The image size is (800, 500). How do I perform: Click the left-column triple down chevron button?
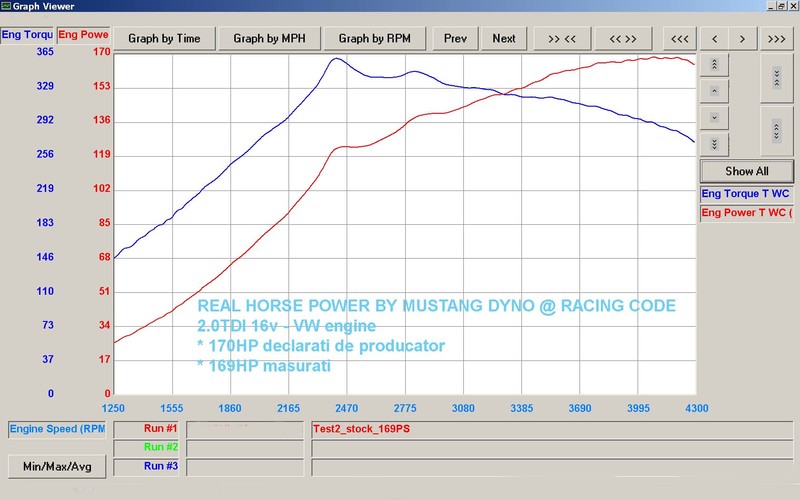(714, 144)
